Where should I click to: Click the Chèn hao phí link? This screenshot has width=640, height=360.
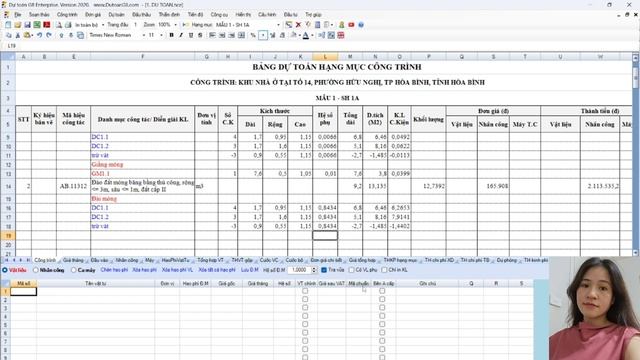(x=114, y=270)
